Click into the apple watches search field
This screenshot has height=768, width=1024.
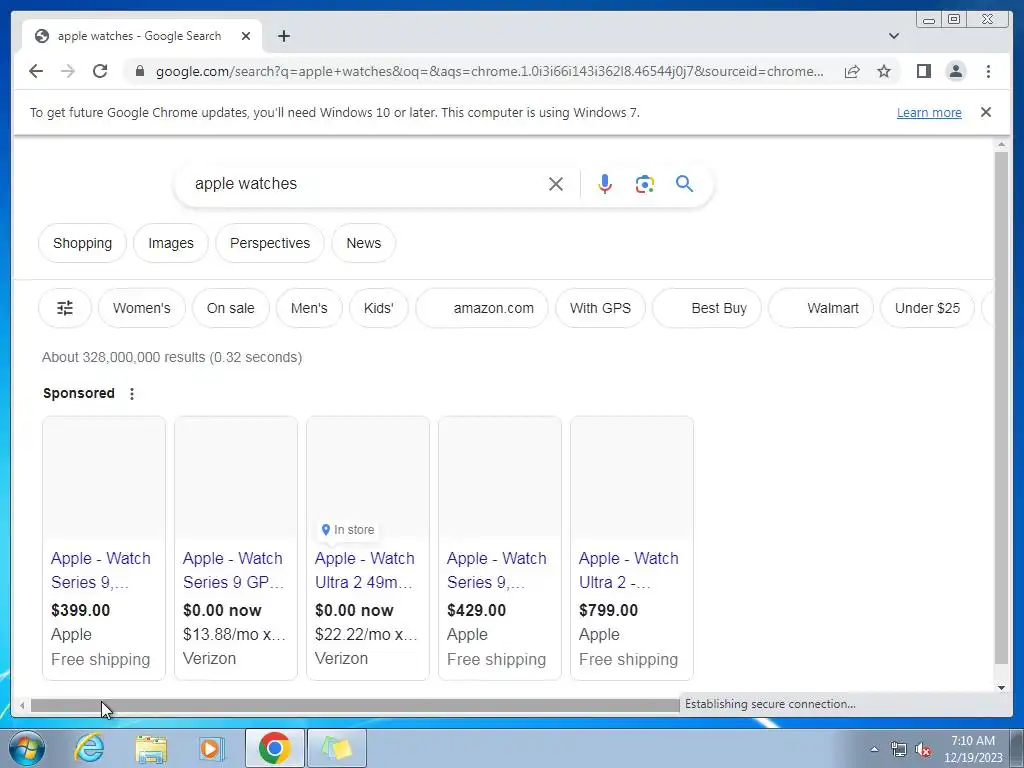coord(366,184)
